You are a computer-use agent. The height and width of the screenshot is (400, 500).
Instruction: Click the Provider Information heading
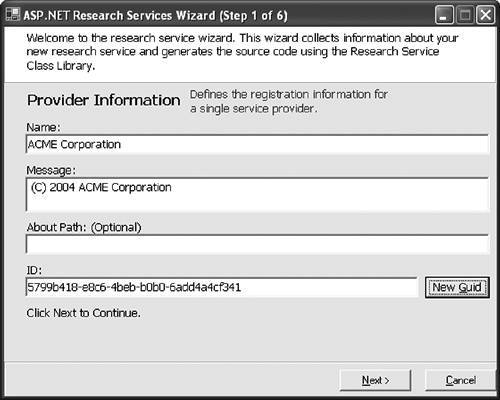(104, 100)
